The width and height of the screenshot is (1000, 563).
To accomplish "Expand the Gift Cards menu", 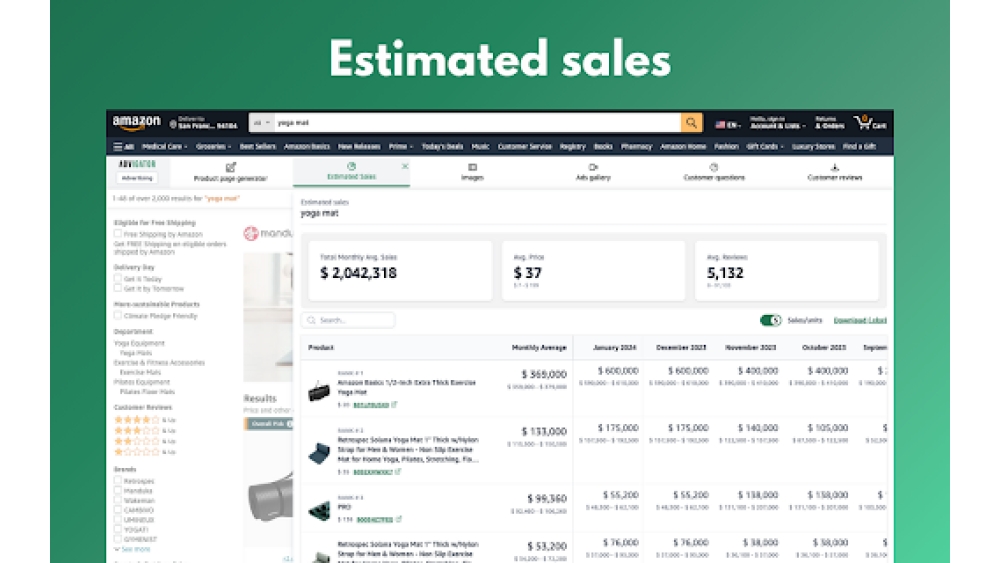I will (765, 147).
